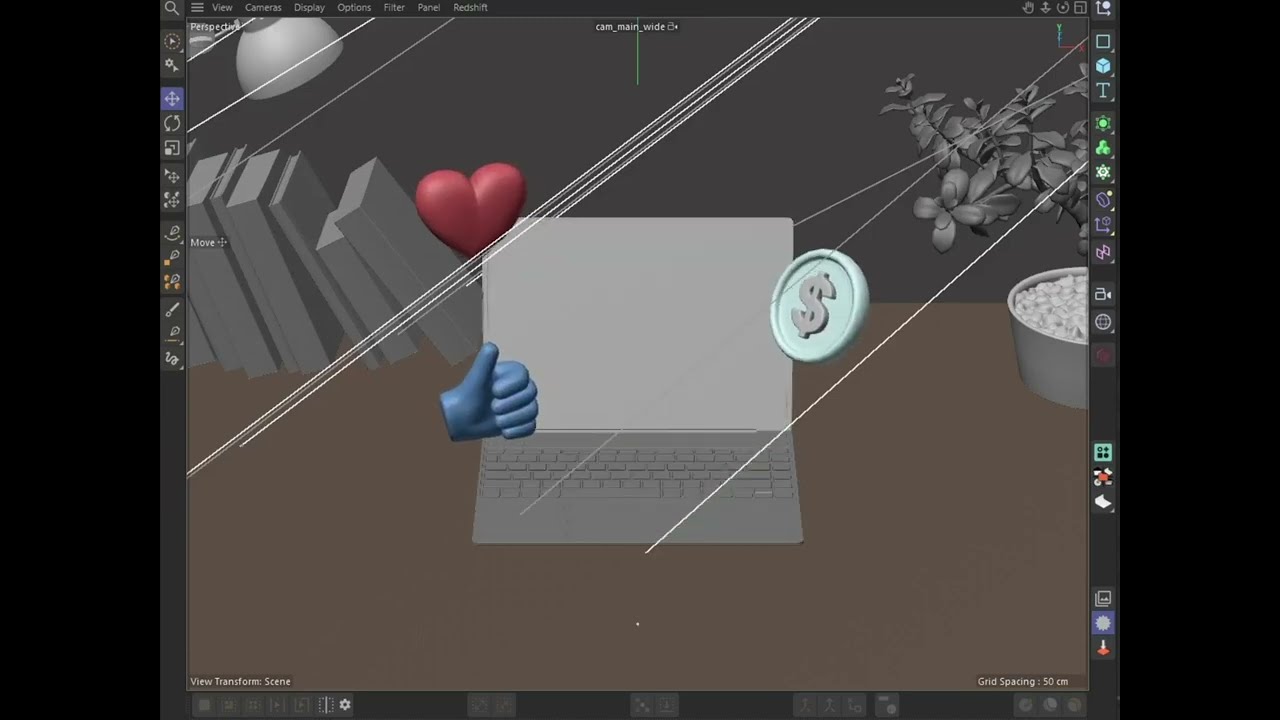Click the search magnifier icon

click(x=171, y=7)
